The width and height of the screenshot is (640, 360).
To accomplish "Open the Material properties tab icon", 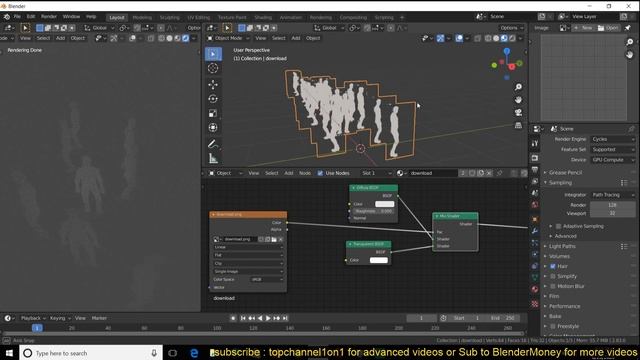I will tap(535, 289).
